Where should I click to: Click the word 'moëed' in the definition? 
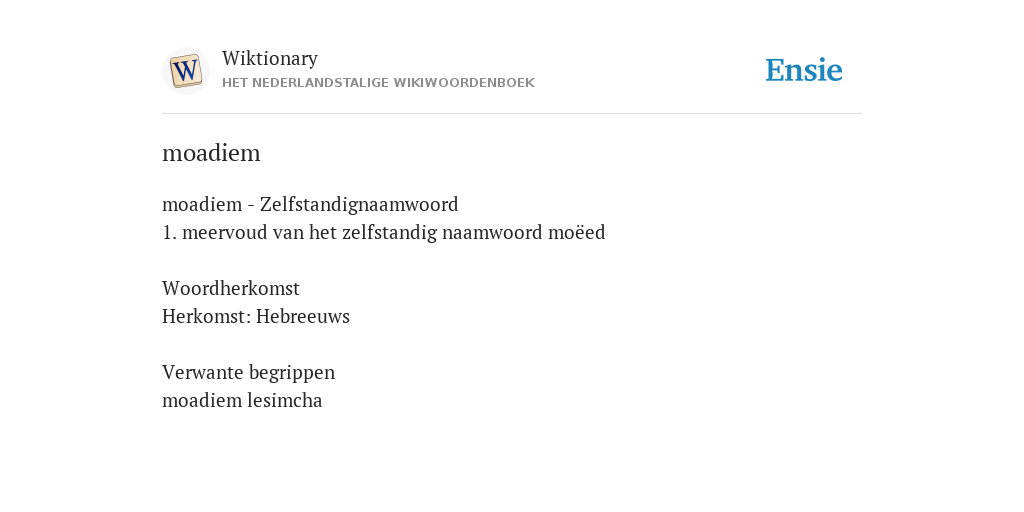(x=577, y=232)
